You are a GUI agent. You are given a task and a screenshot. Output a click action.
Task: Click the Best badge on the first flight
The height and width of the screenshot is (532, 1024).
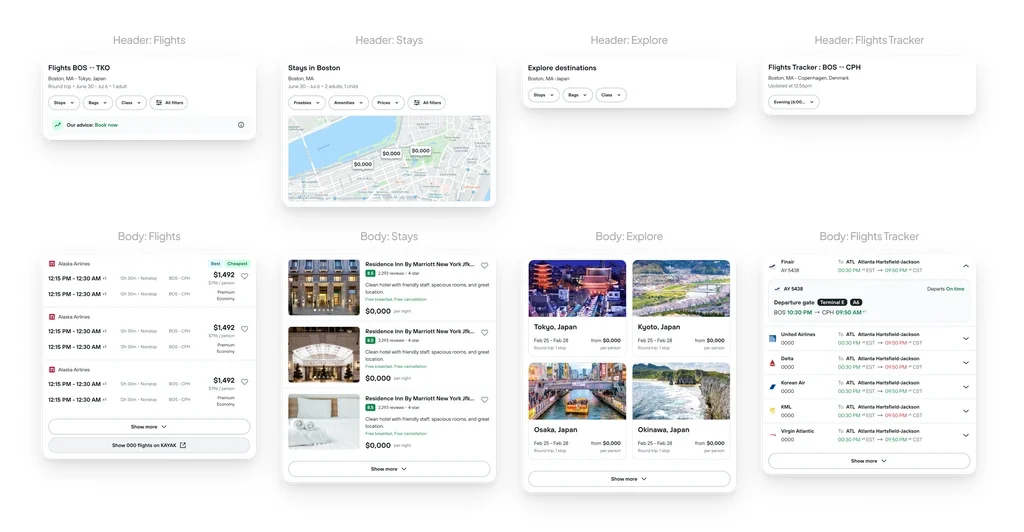tap(216, 264)
